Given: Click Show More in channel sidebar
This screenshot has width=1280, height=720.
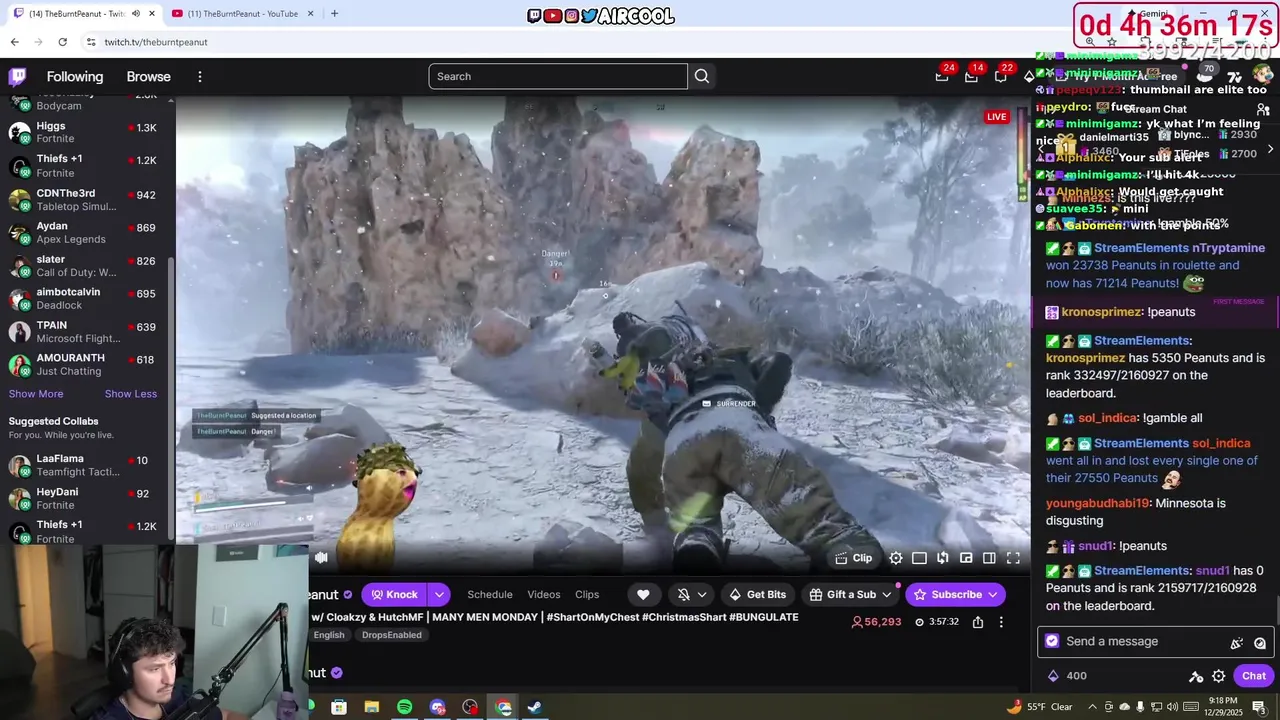Looking at the screenshot, I should [36, 394].
